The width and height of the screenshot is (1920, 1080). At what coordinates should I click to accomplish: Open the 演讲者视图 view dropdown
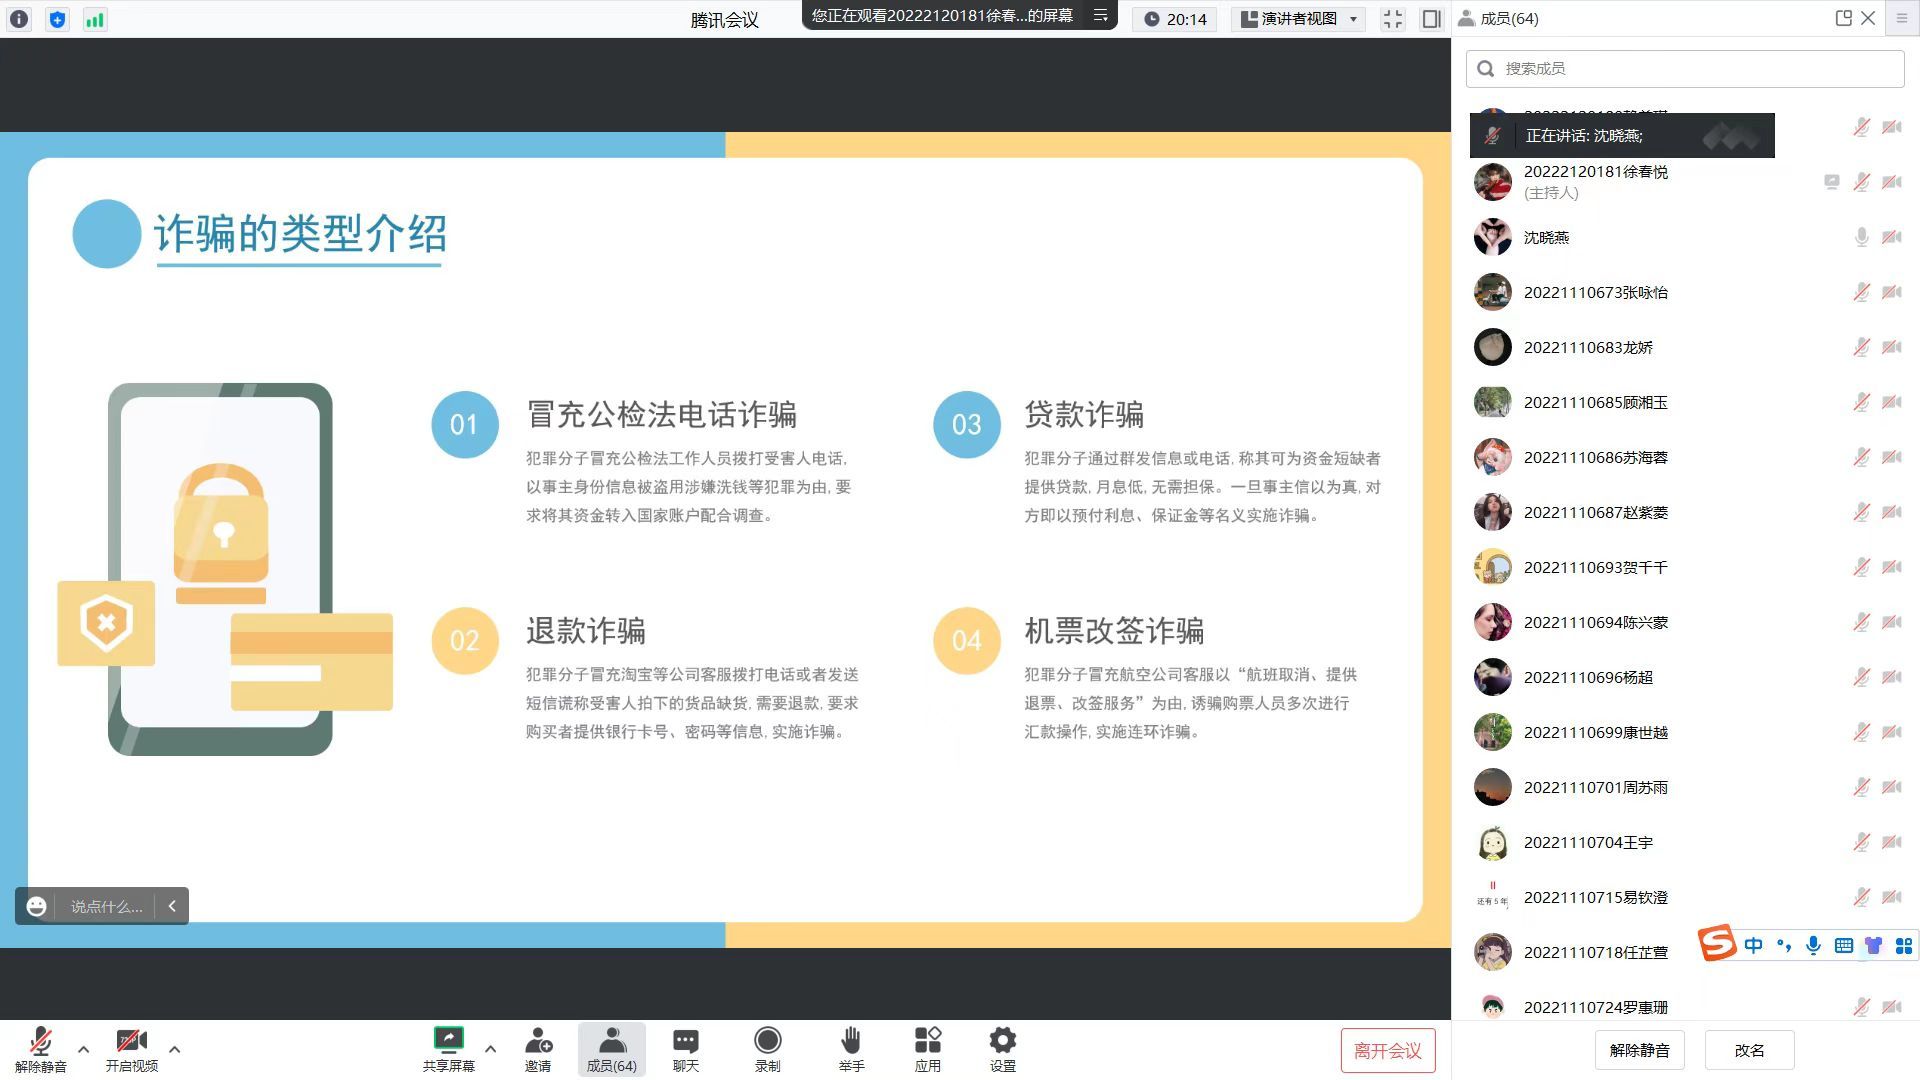coord(1298,19)
